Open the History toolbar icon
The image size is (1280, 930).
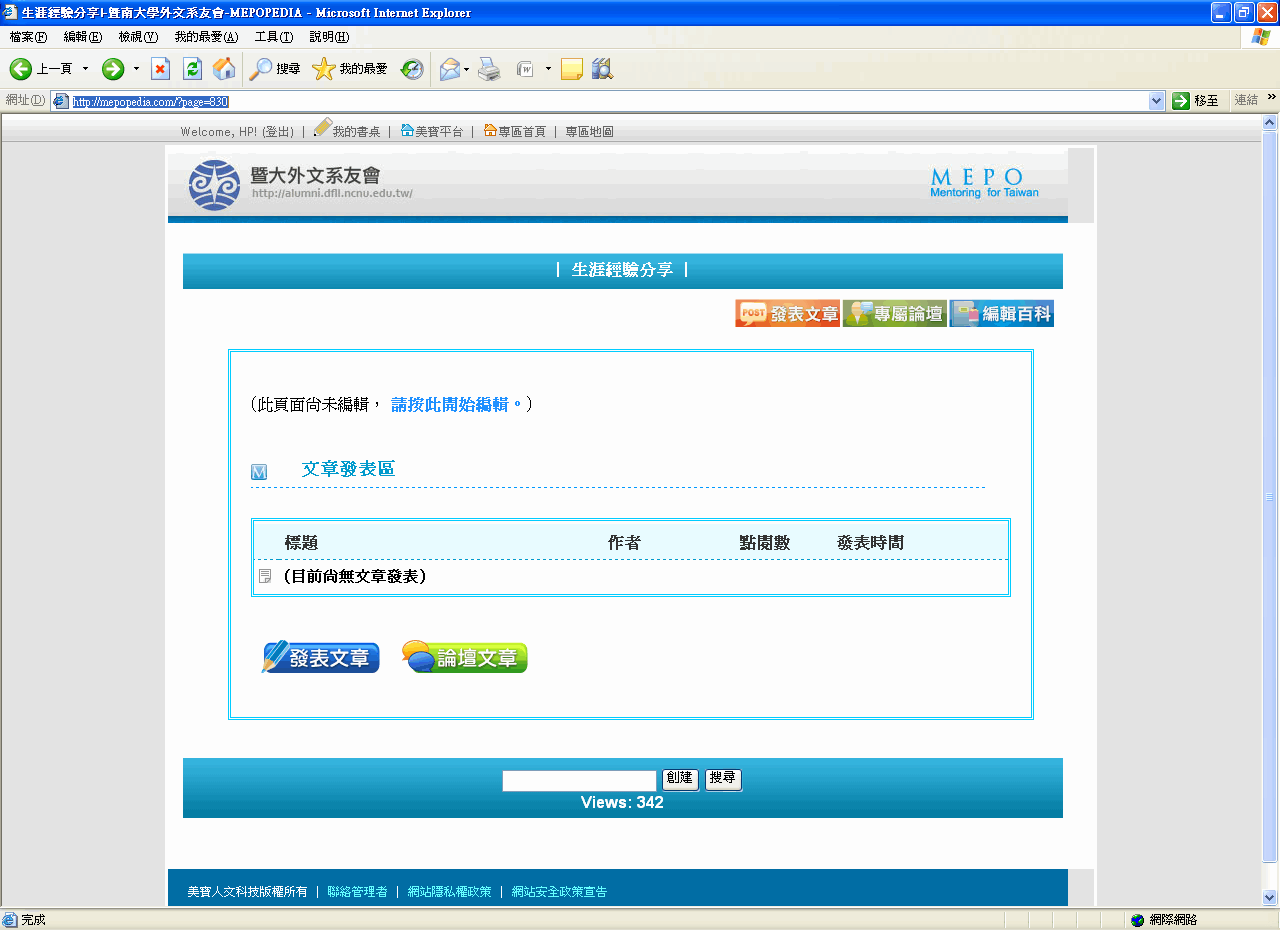[412, 69]
